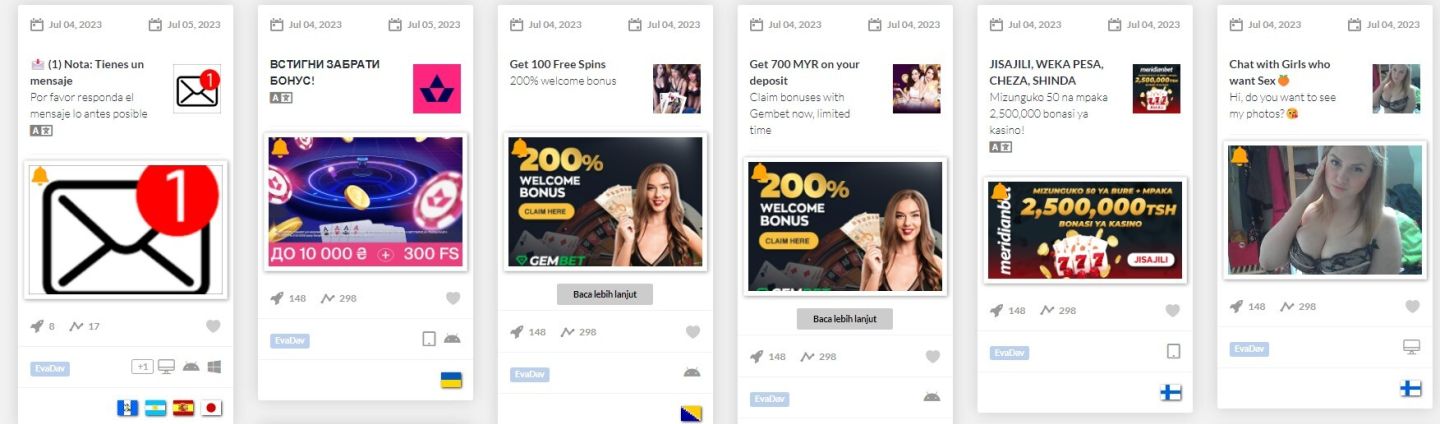This screenshot has height=424, width=1440.
Task: Click translate icon under ВСТИГНИ ЗАБРАТИ БОНУС title
Action: [x=280, y=97]
